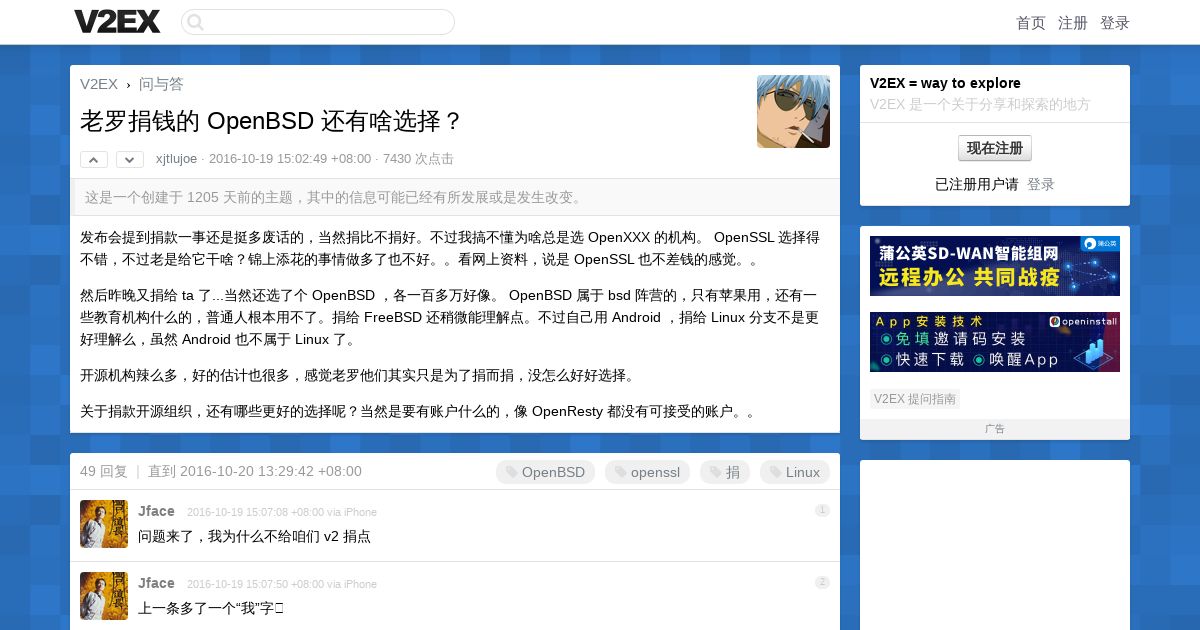Click reply floor number 1 badge
This screenshot has height=630, width=1200.
[822, 510]
